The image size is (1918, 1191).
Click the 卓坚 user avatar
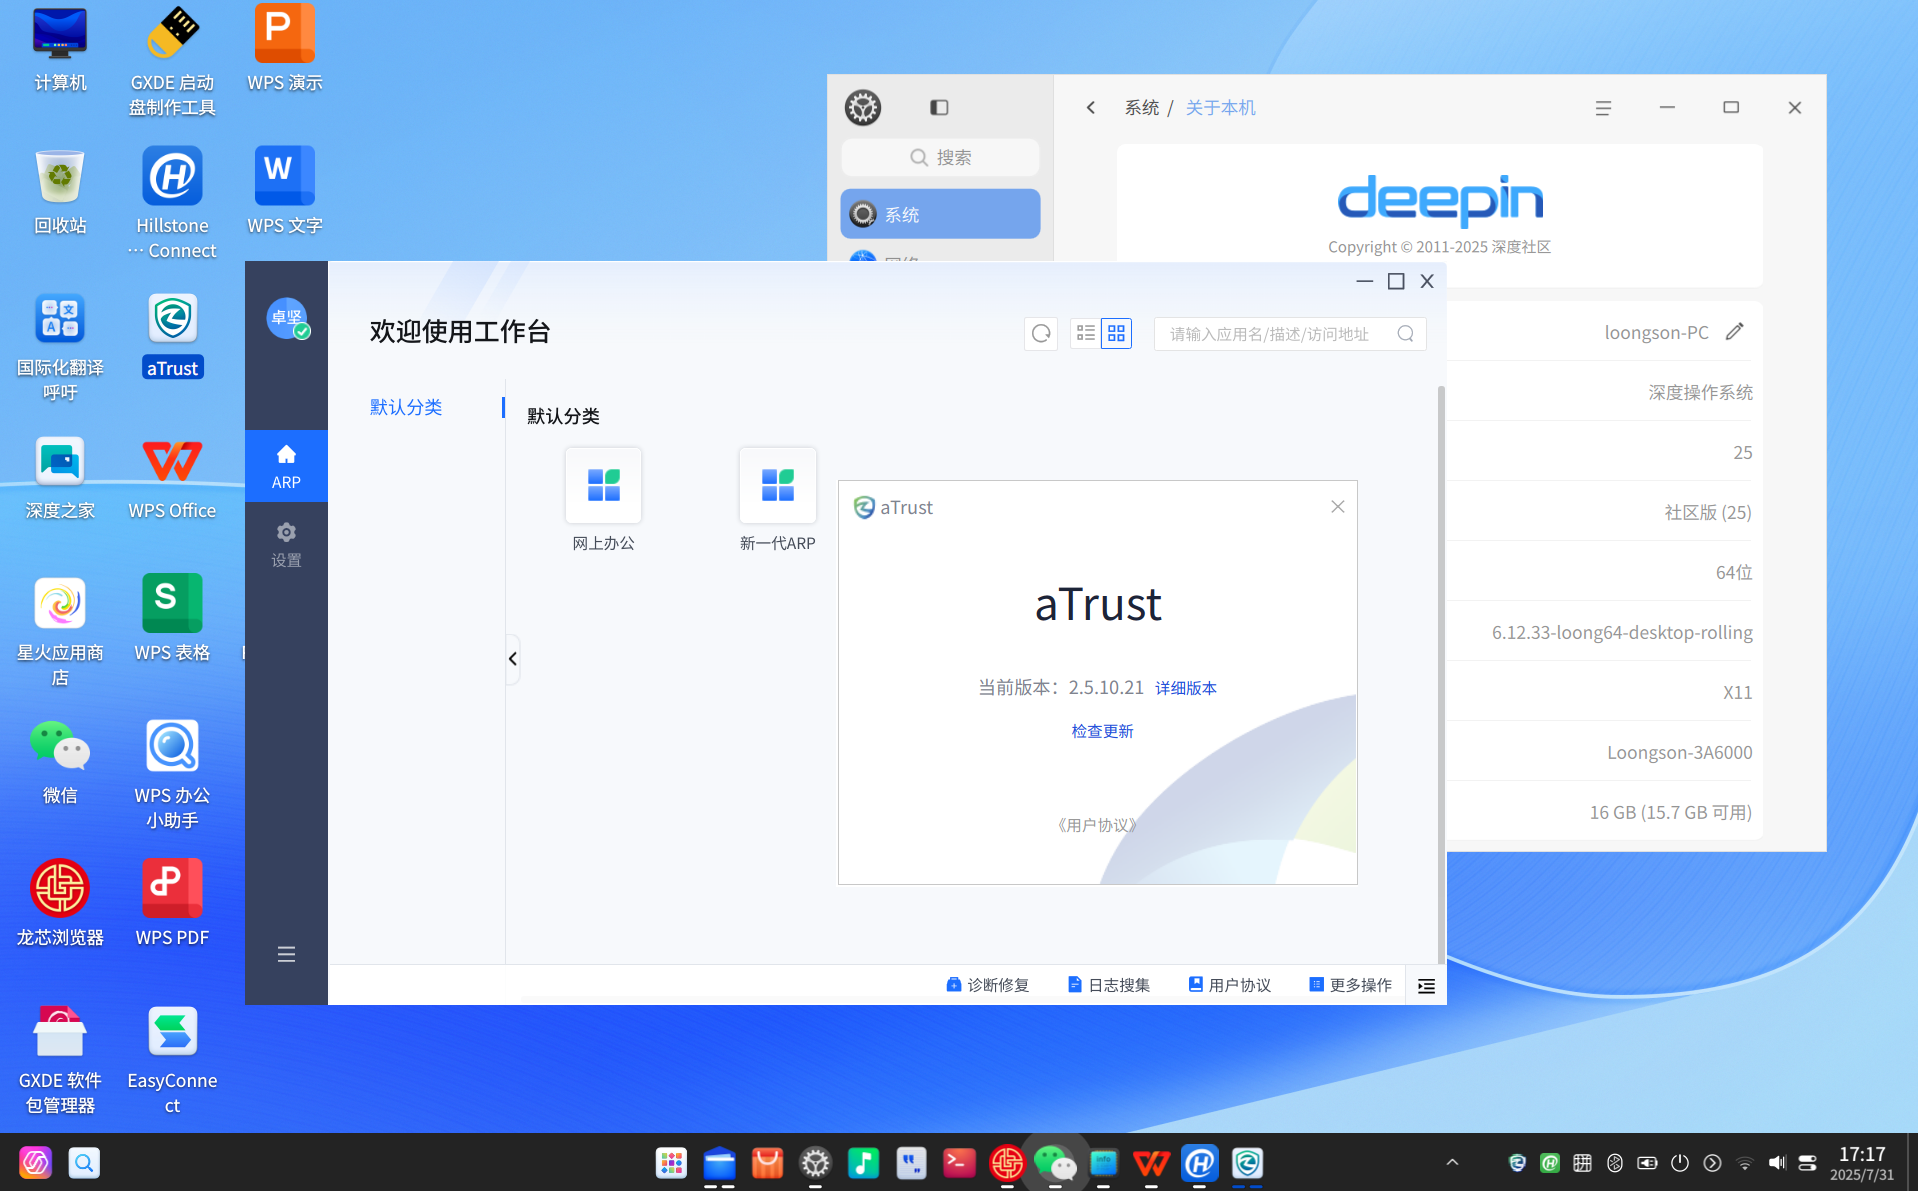(x=286, y=318)
